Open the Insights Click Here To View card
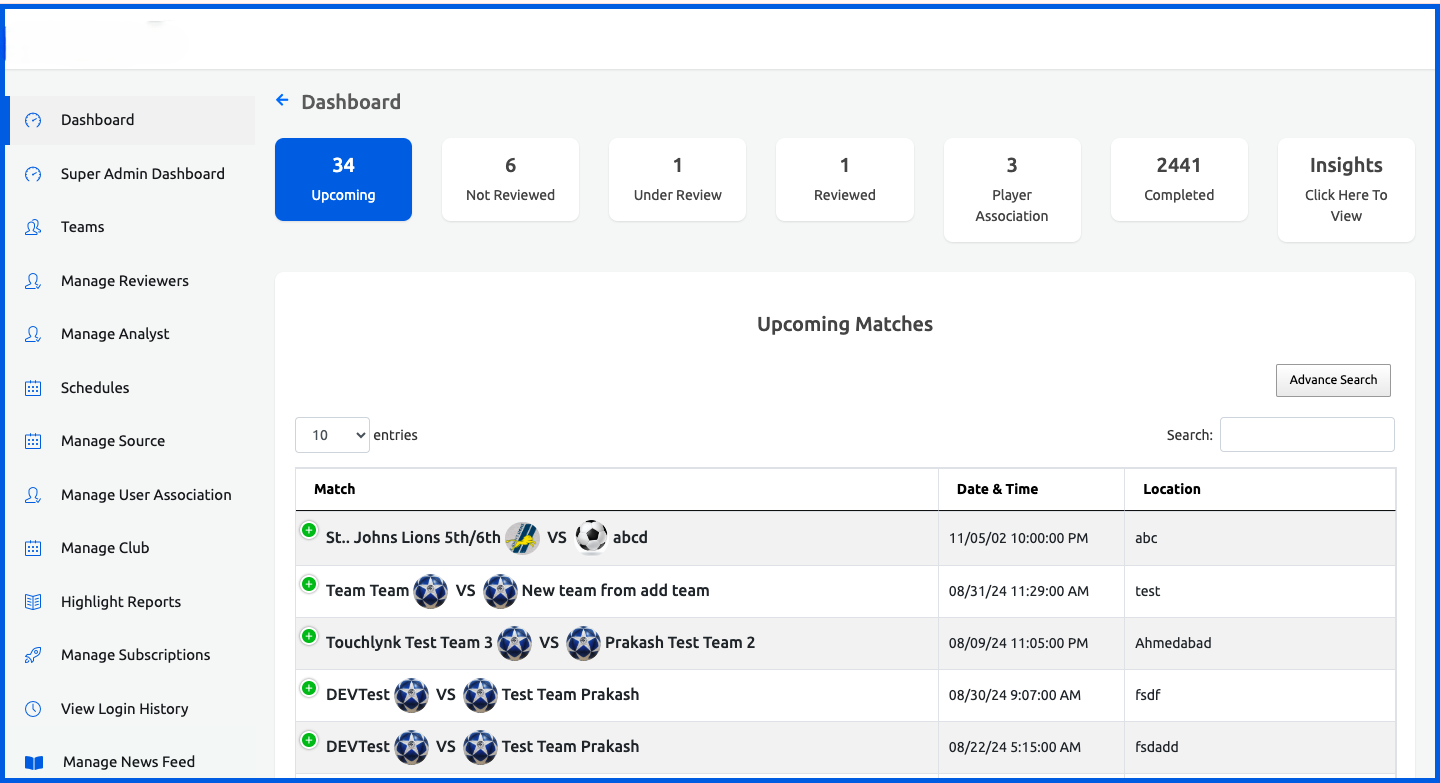Screen dimensions: 1440x783 (x=1346, y=190)
